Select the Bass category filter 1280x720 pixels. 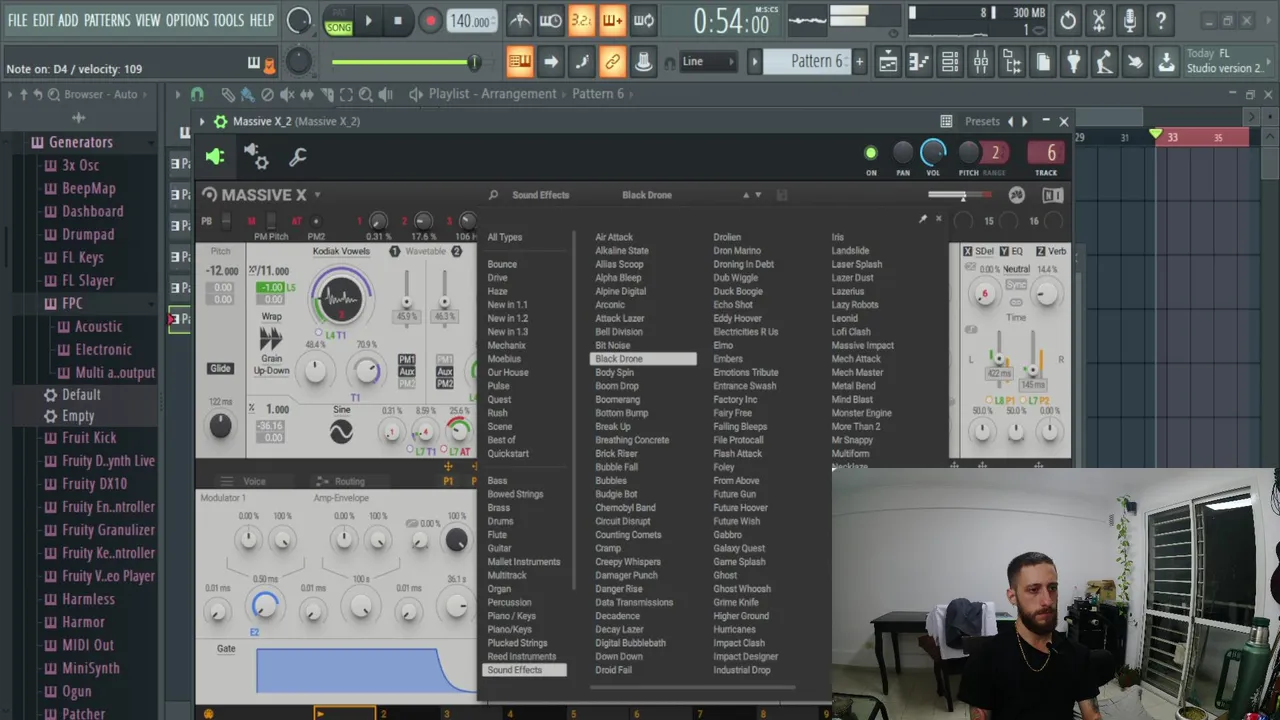click(x=497, y=481)
